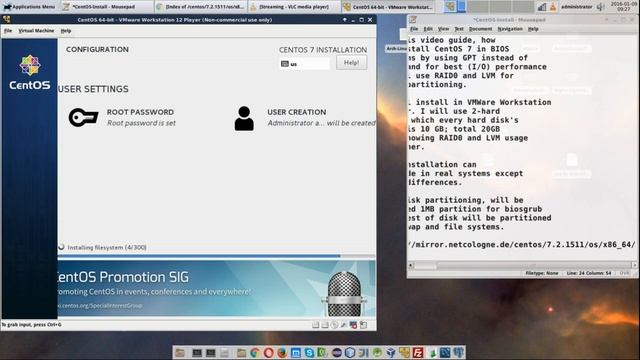Viewport: 640px width, 360px height.
Task: Click the mirror.netcologne.de URL line in Mousepad
Action: coord(522,244)
